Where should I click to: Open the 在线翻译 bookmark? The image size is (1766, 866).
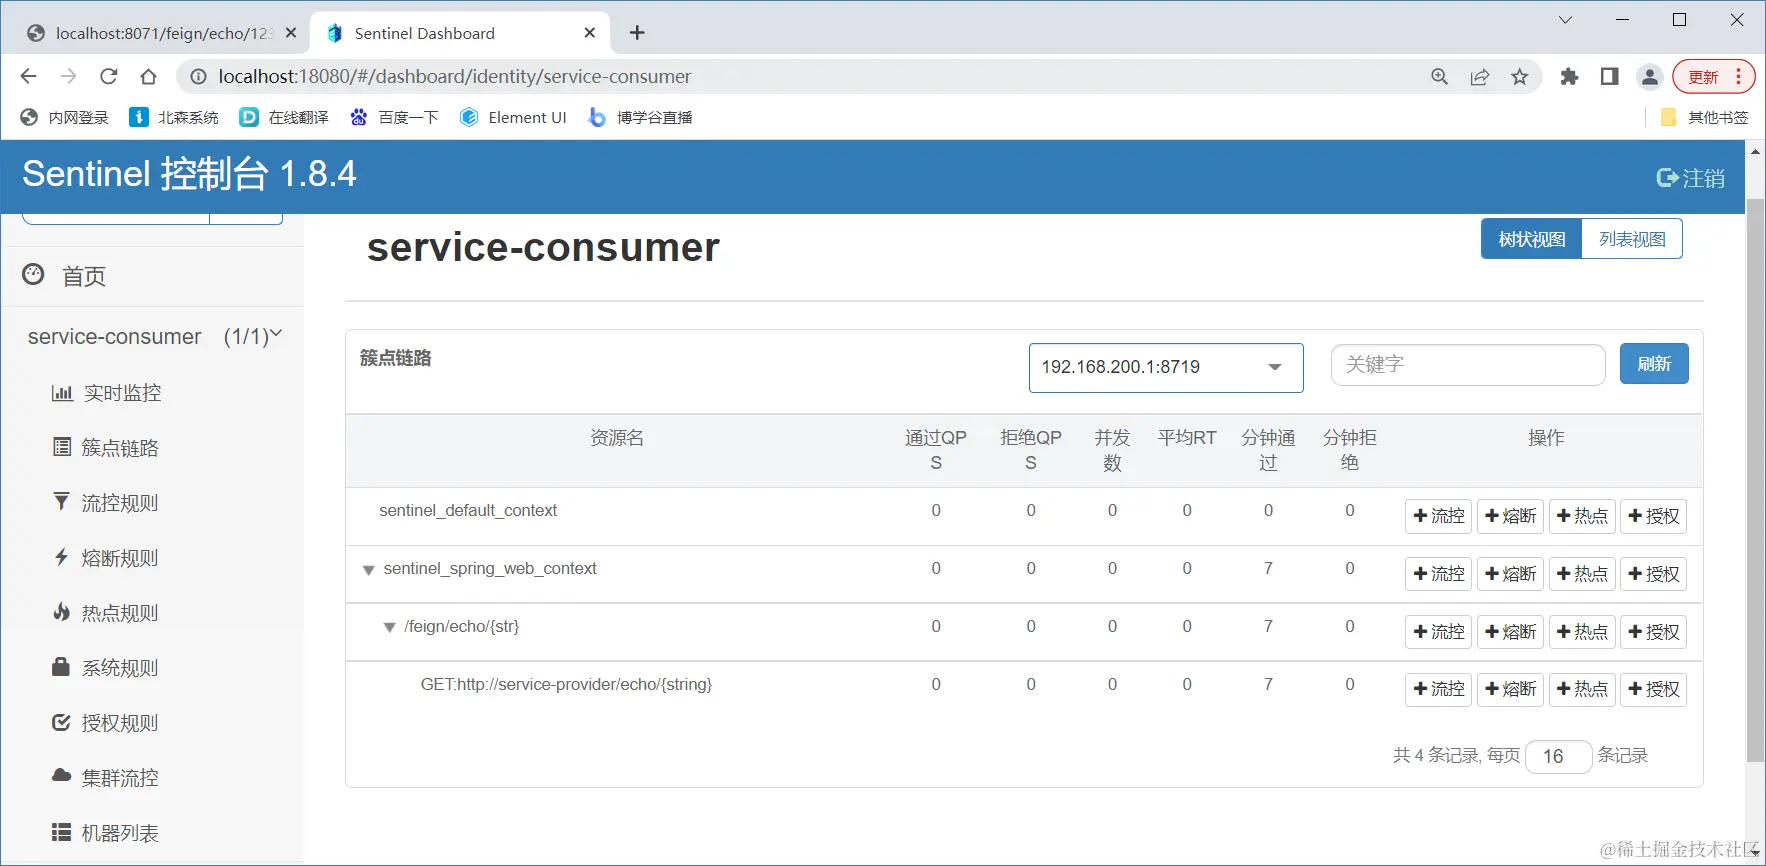(284, 117)
